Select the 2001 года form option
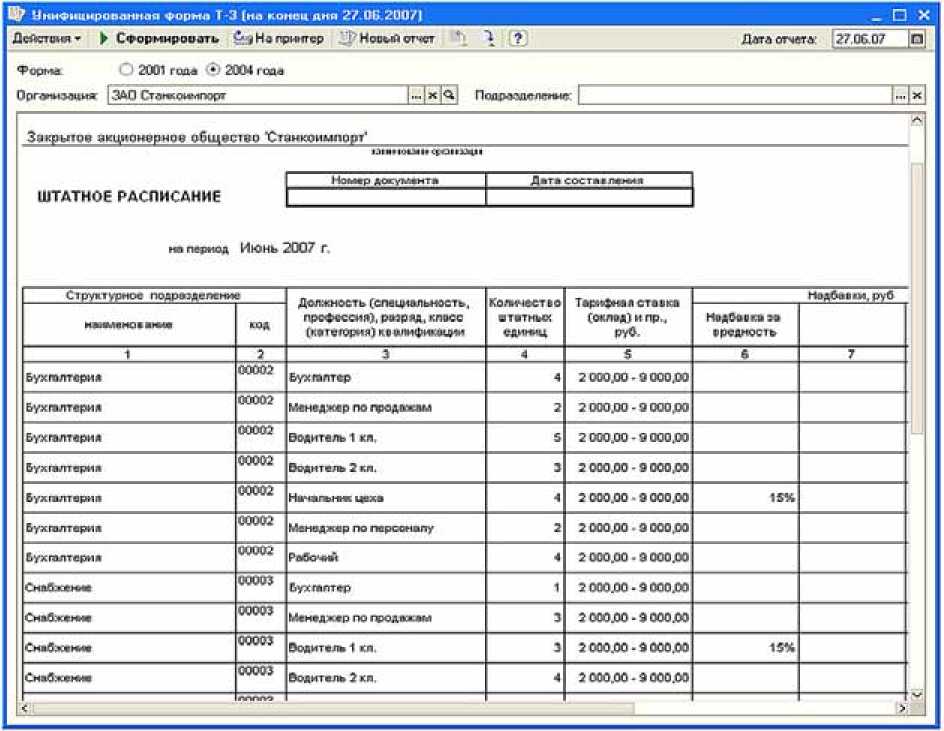The width and height of the screenshot is (944, 731). tap(126, 71)
